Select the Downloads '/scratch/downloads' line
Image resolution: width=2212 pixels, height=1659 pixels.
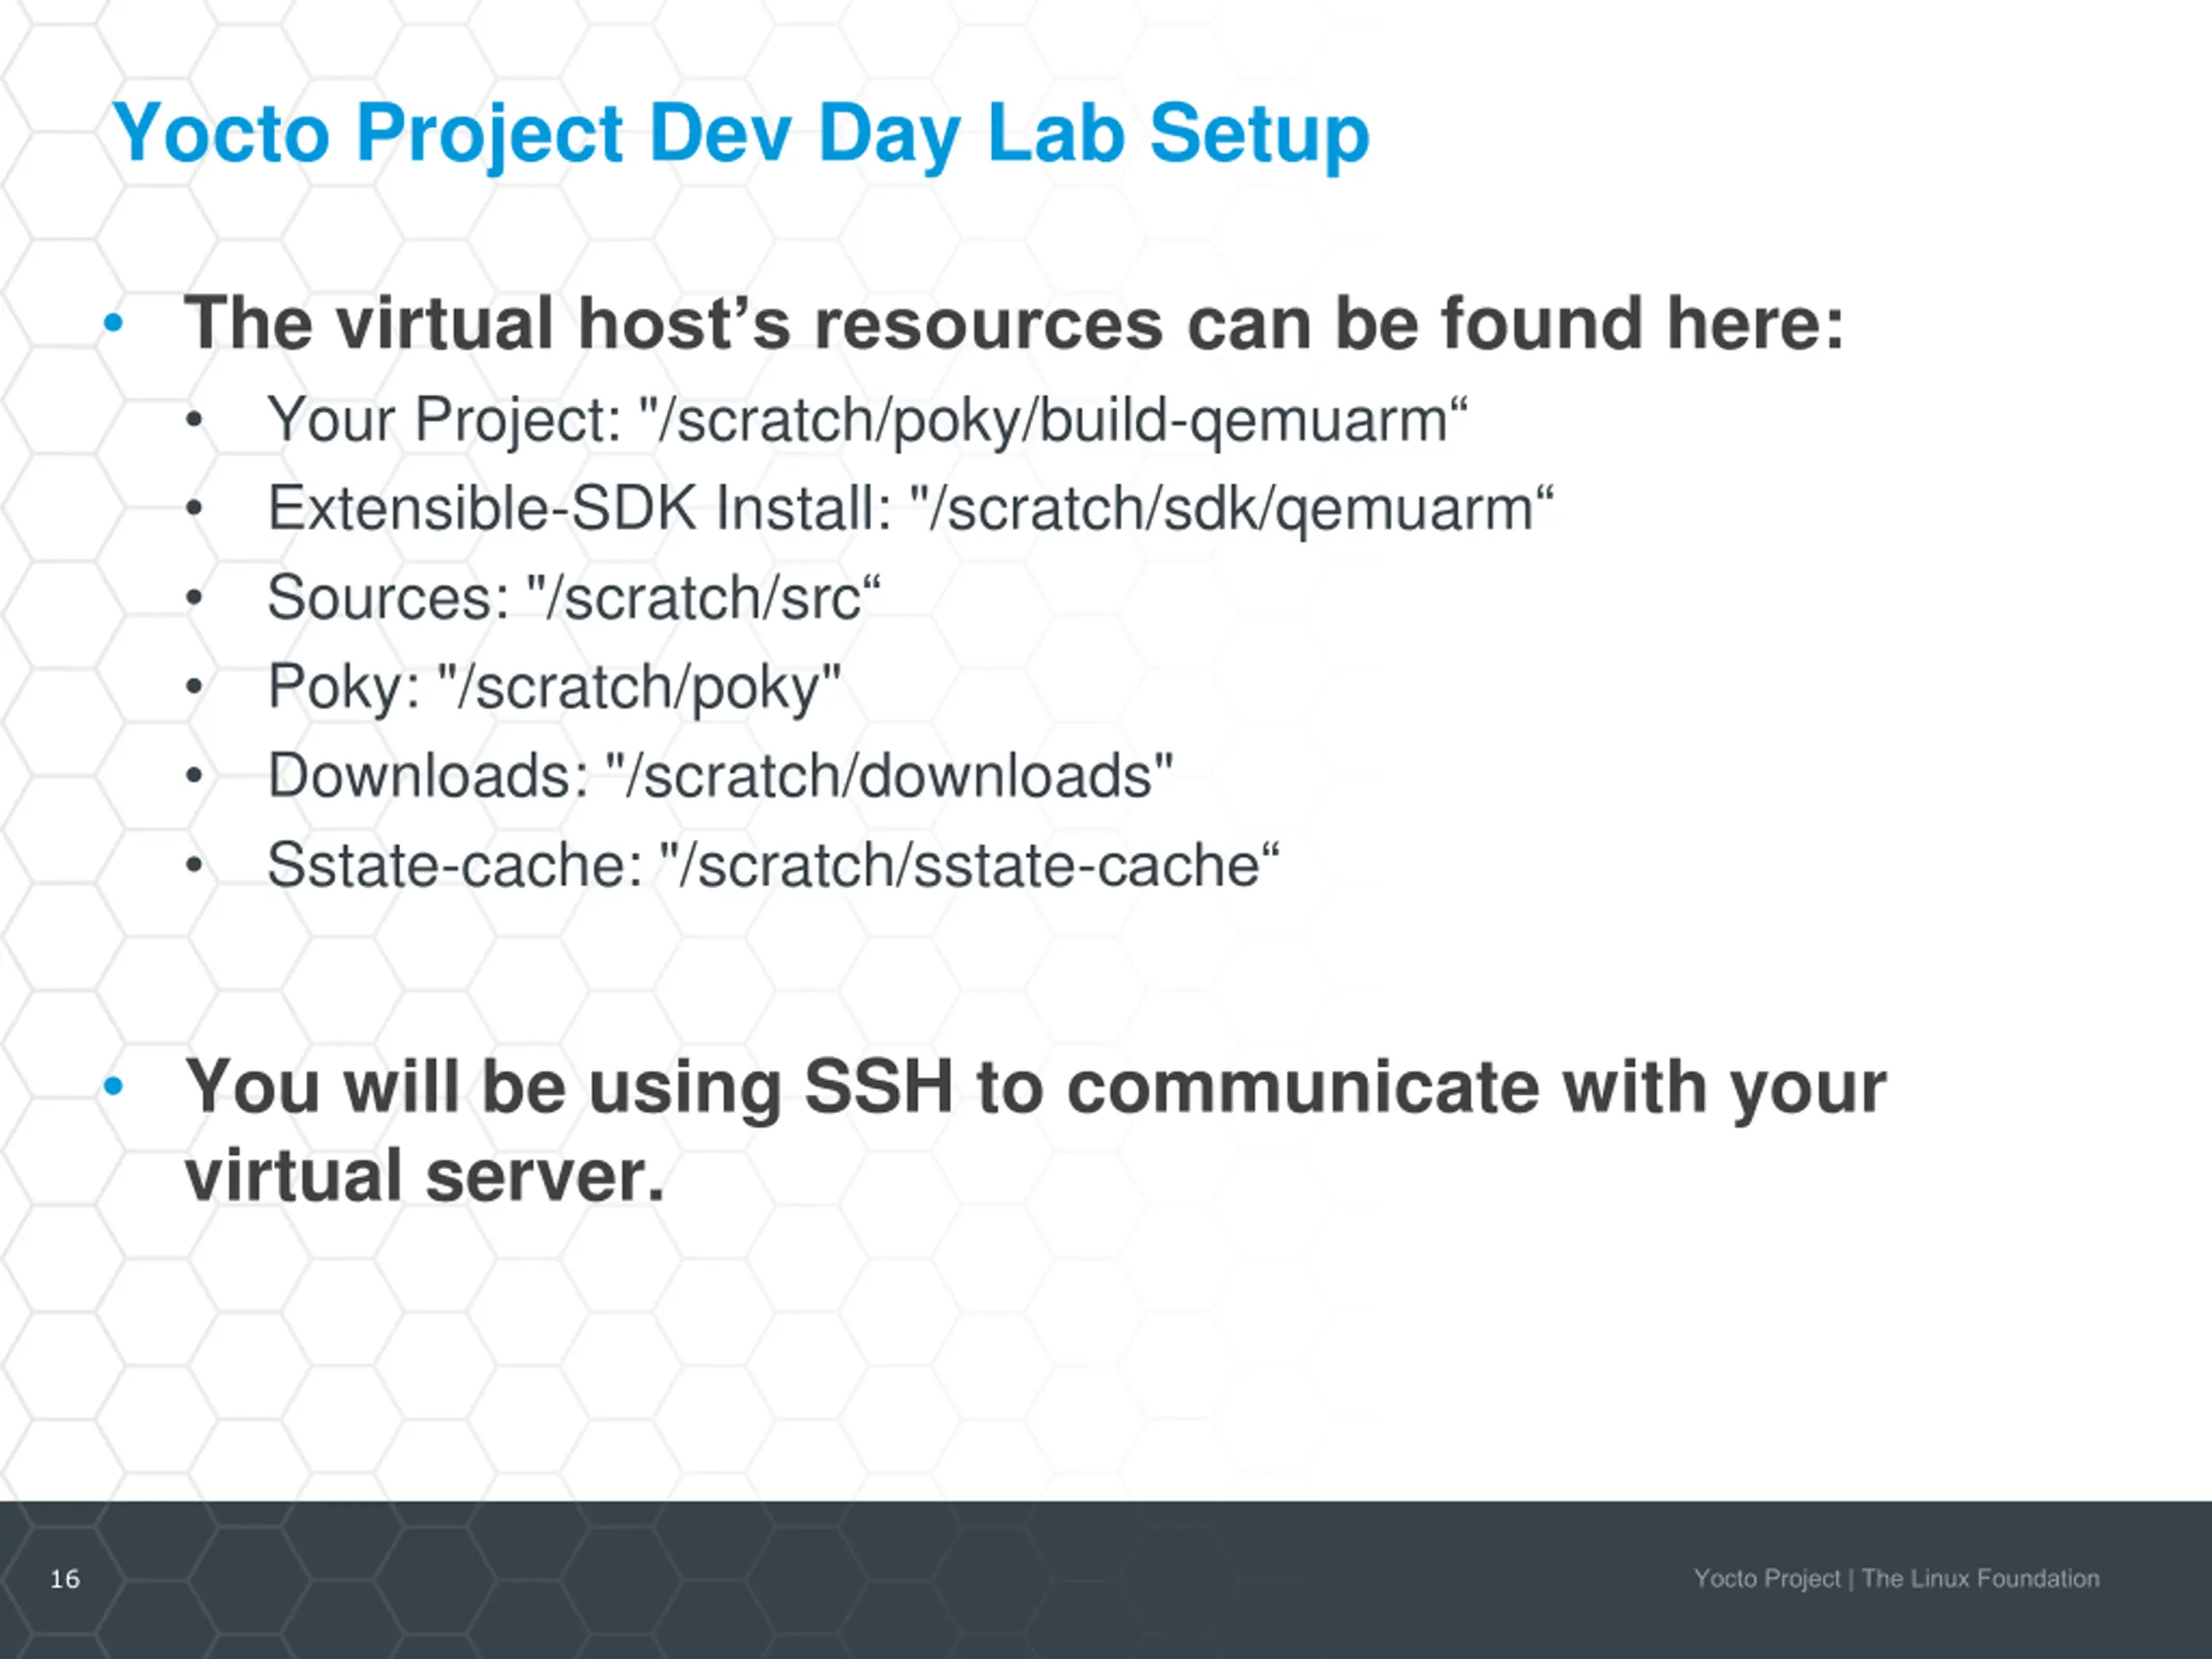pos(719,776)
